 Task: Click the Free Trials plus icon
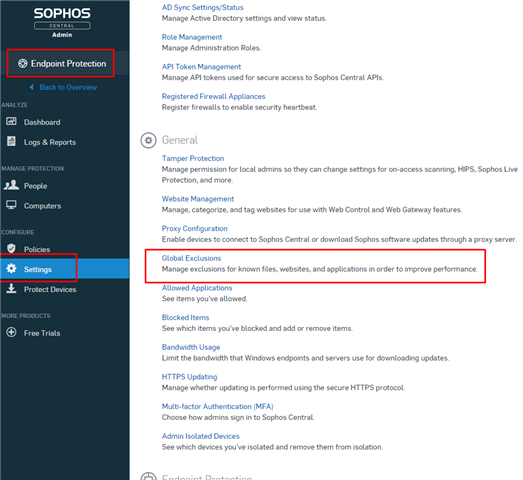point(11,333)
